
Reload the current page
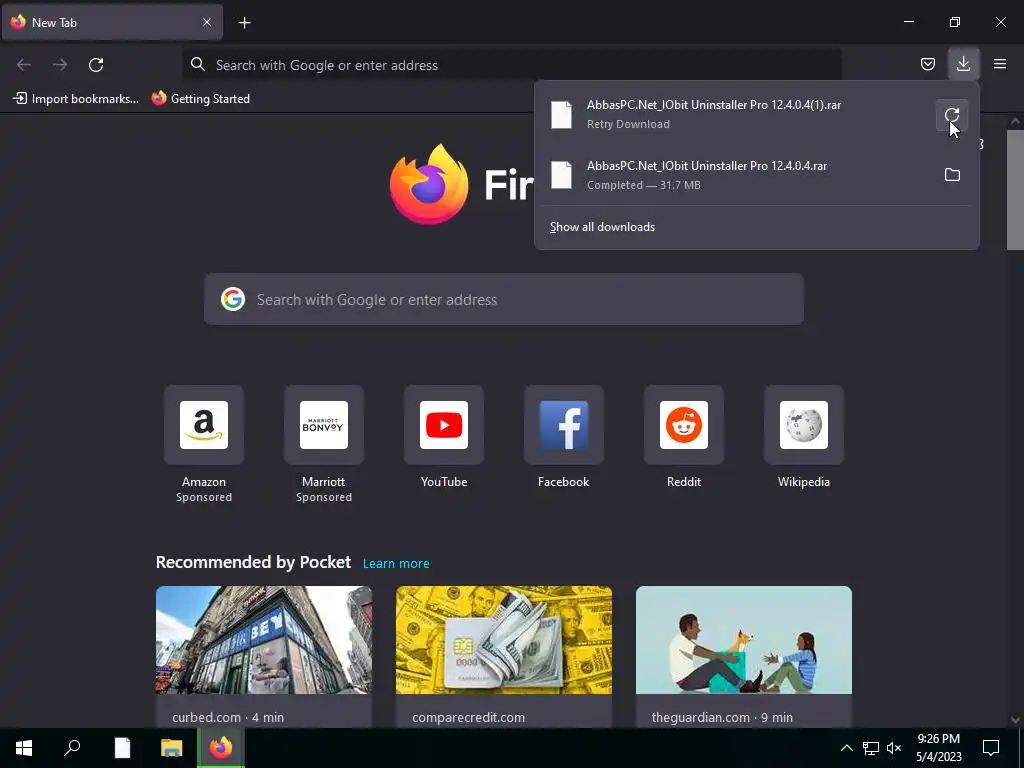click(96, 65)
